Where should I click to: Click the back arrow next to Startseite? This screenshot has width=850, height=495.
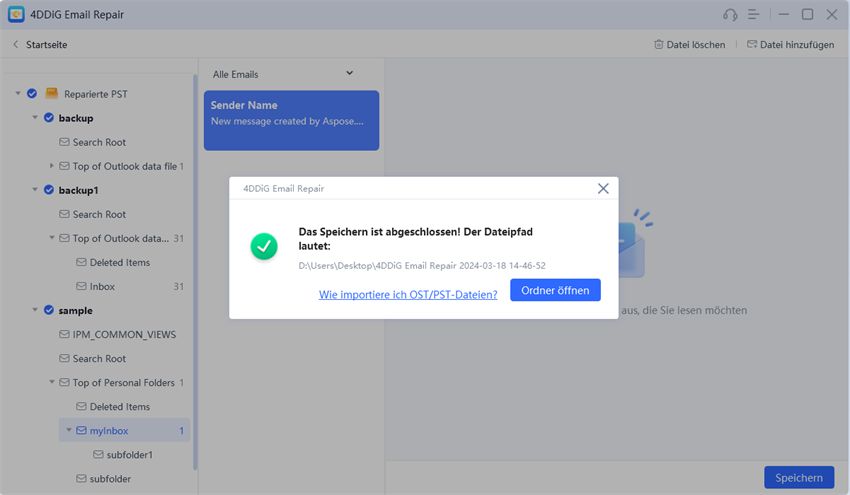click(16, 44)
